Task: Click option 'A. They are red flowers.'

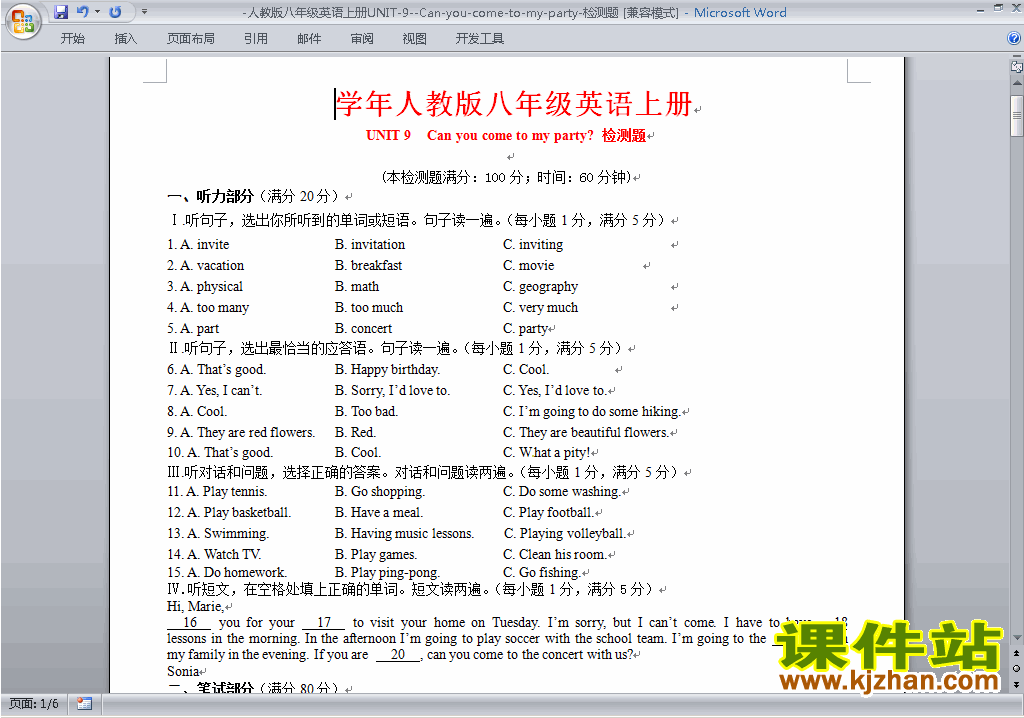Action: (x=248, y=432)
